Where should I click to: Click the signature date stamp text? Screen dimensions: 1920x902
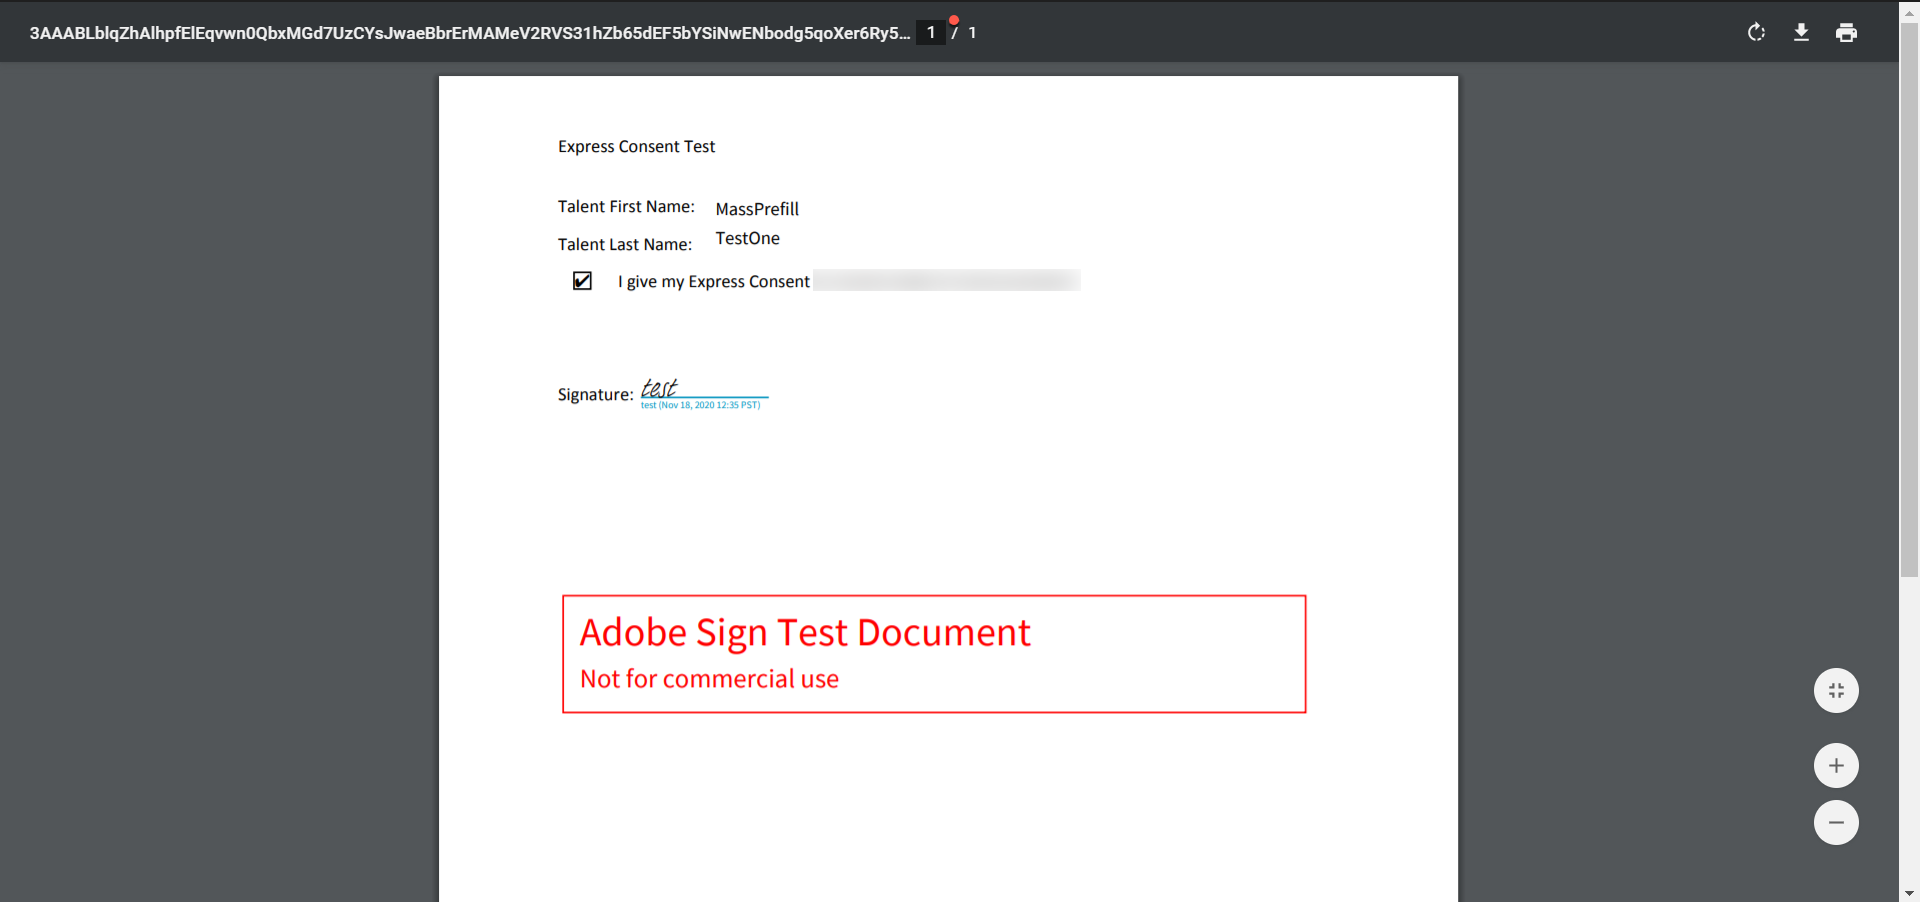click(700, 405)
